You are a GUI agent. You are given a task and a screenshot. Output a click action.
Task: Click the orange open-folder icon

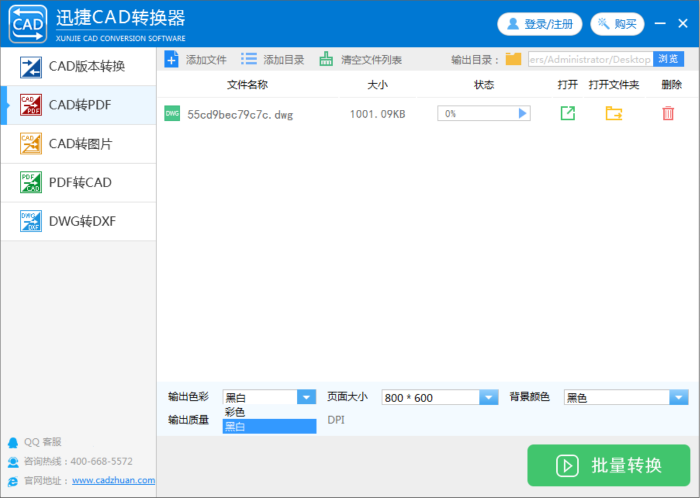[614, 113]
